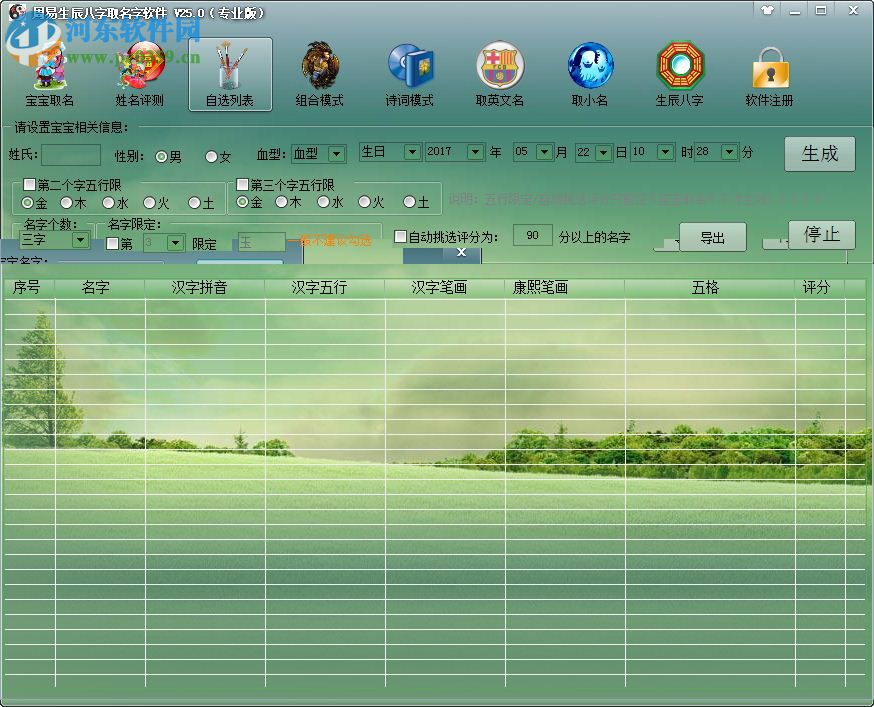Choose 土 for second character element

click(194, 202)
